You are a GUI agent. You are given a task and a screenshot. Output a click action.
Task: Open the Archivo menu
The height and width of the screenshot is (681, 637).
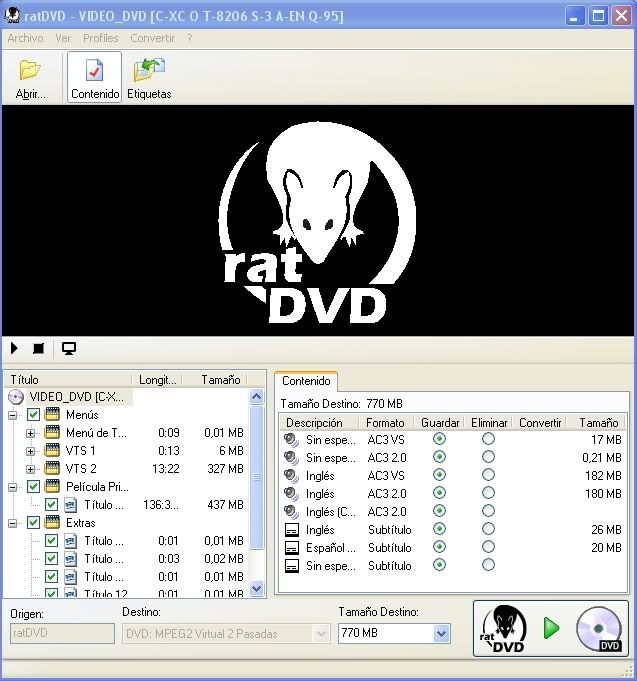coord(25,38)
